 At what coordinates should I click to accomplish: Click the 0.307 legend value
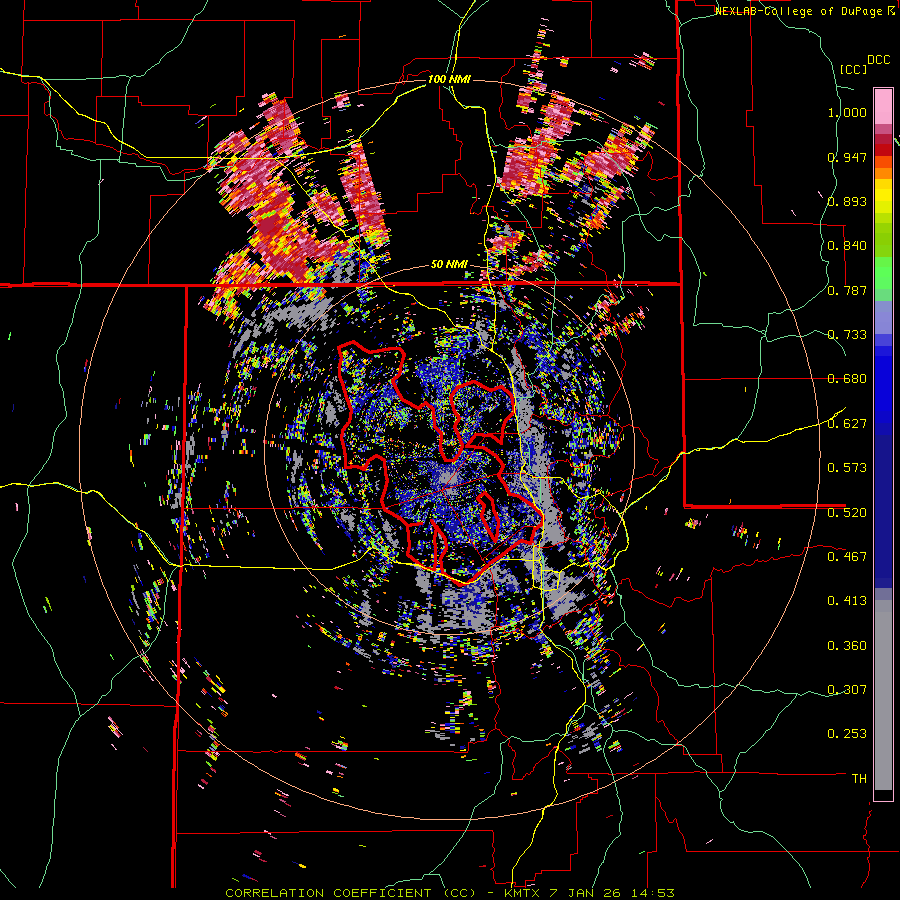point(847,690)
